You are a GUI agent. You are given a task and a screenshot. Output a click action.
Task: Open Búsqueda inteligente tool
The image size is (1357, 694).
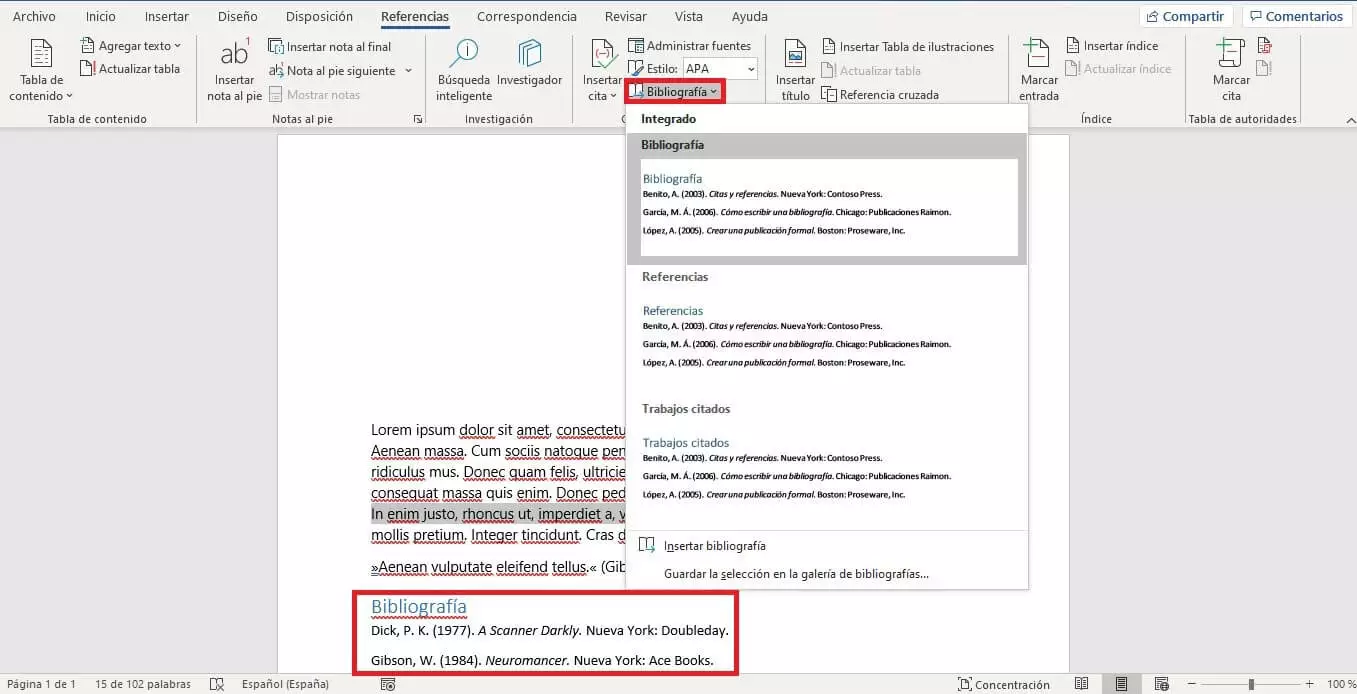464,70
